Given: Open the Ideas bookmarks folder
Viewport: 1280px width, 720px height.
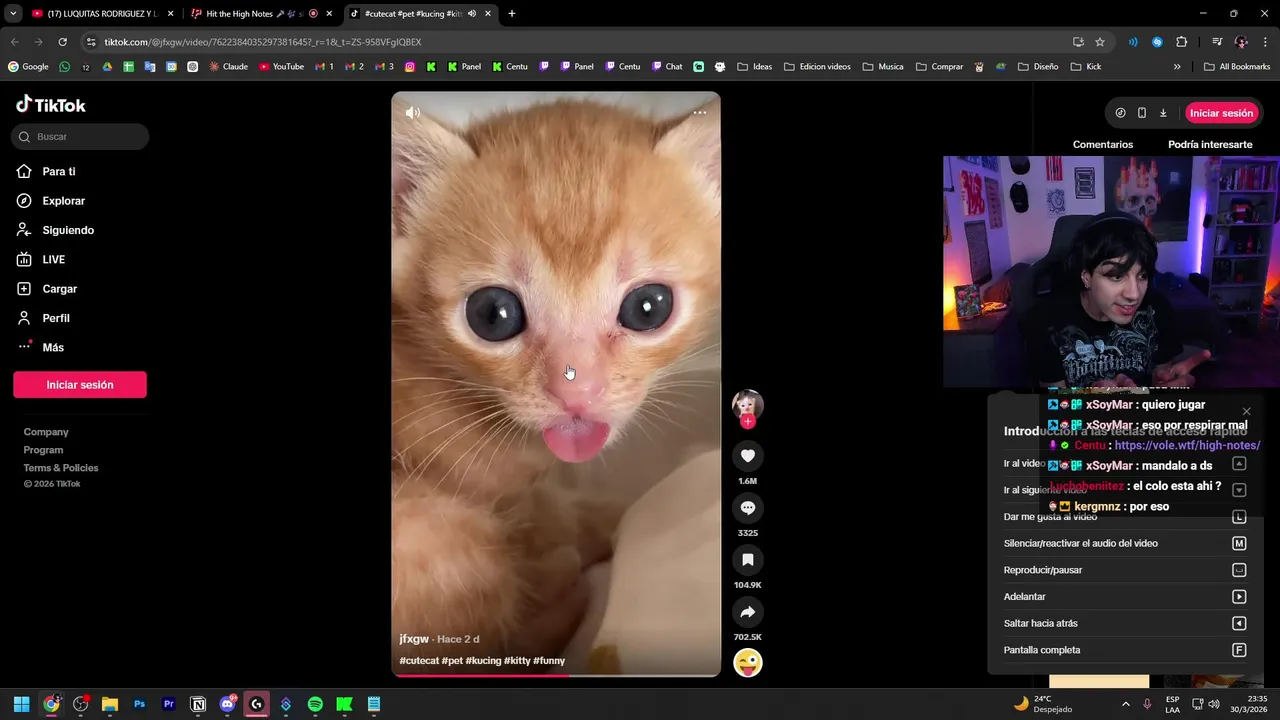Looking at the screenshot, I should pyautogui.click(x=754, y=67).
